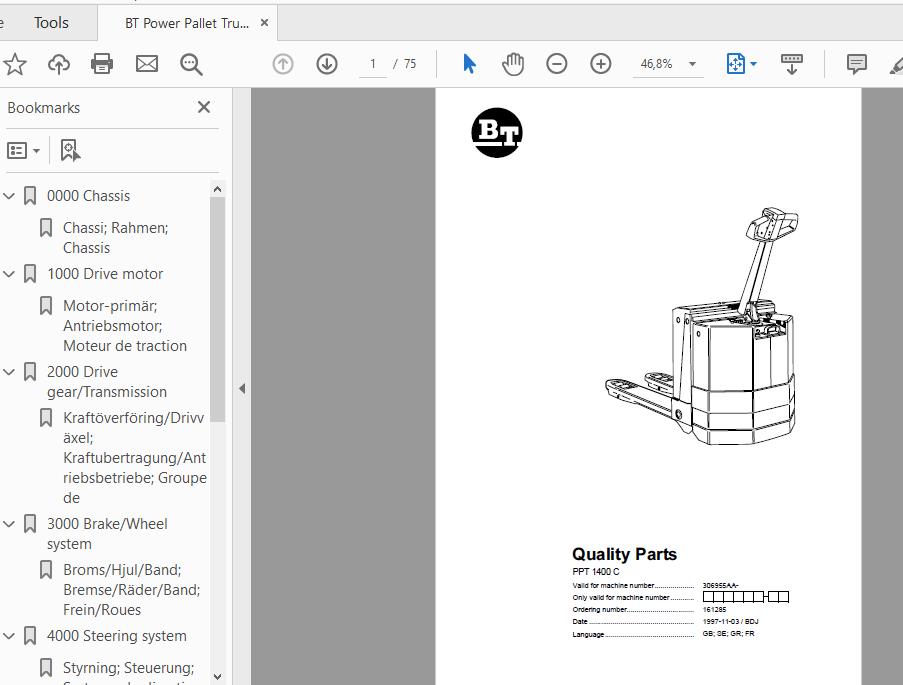This screenshot has width=903, height=685.
Task: Open Broms/Hjul/Band bookmark
Action: (131, 589)
